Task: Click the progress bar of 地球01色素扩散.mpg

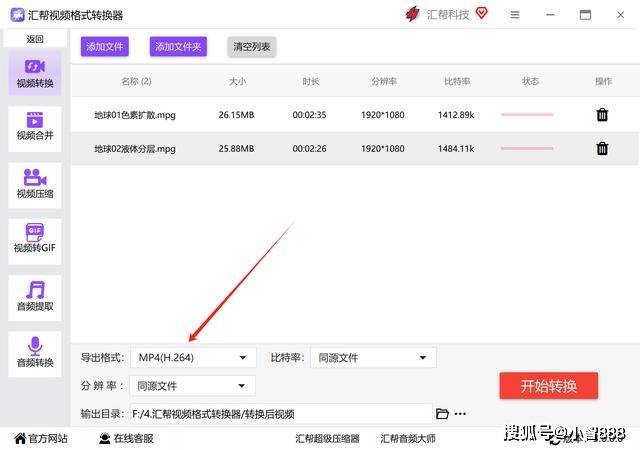Action: coord(527,115)
